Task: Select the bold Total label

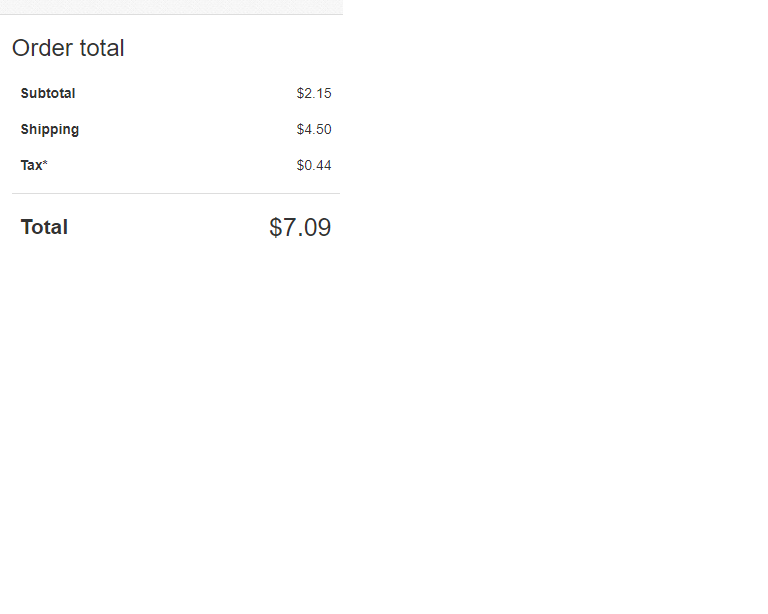Action: pyautogui.click(x=44, y=228)
